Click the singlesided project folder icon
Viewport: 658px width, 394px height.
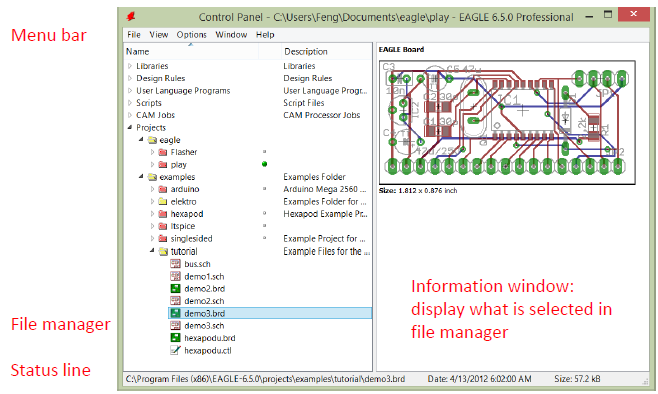[x=163, y=238]
